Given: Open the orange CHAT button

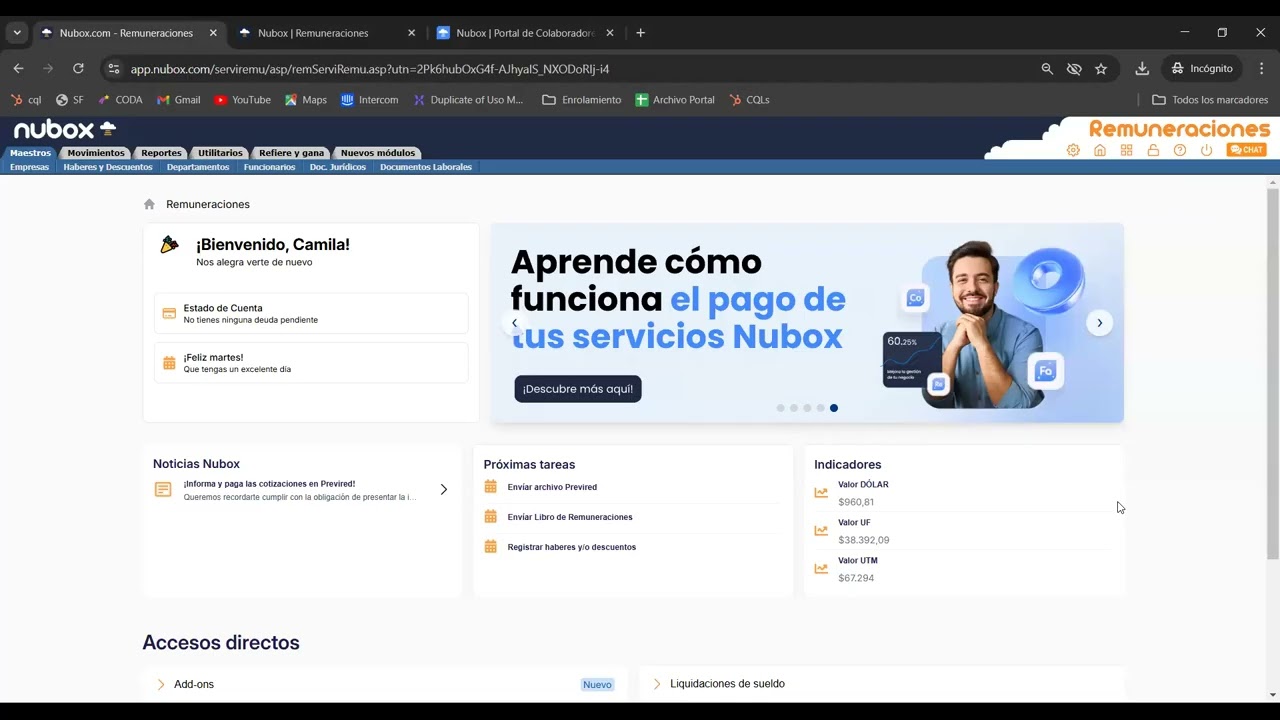Looking at the screenshot, I should point(1247,150).
